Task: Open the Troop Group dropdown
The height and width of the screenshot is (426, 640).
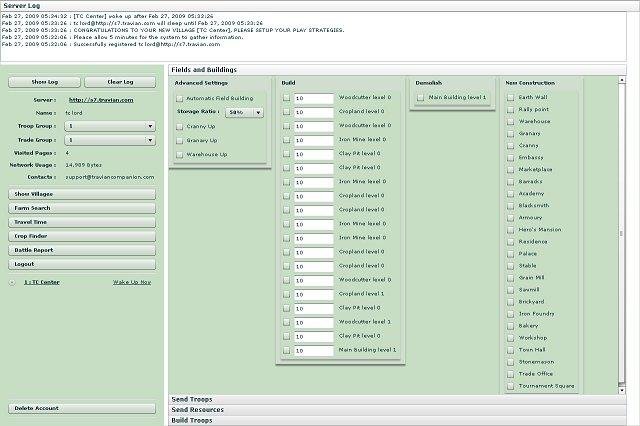Action: (x=110, y=126)
